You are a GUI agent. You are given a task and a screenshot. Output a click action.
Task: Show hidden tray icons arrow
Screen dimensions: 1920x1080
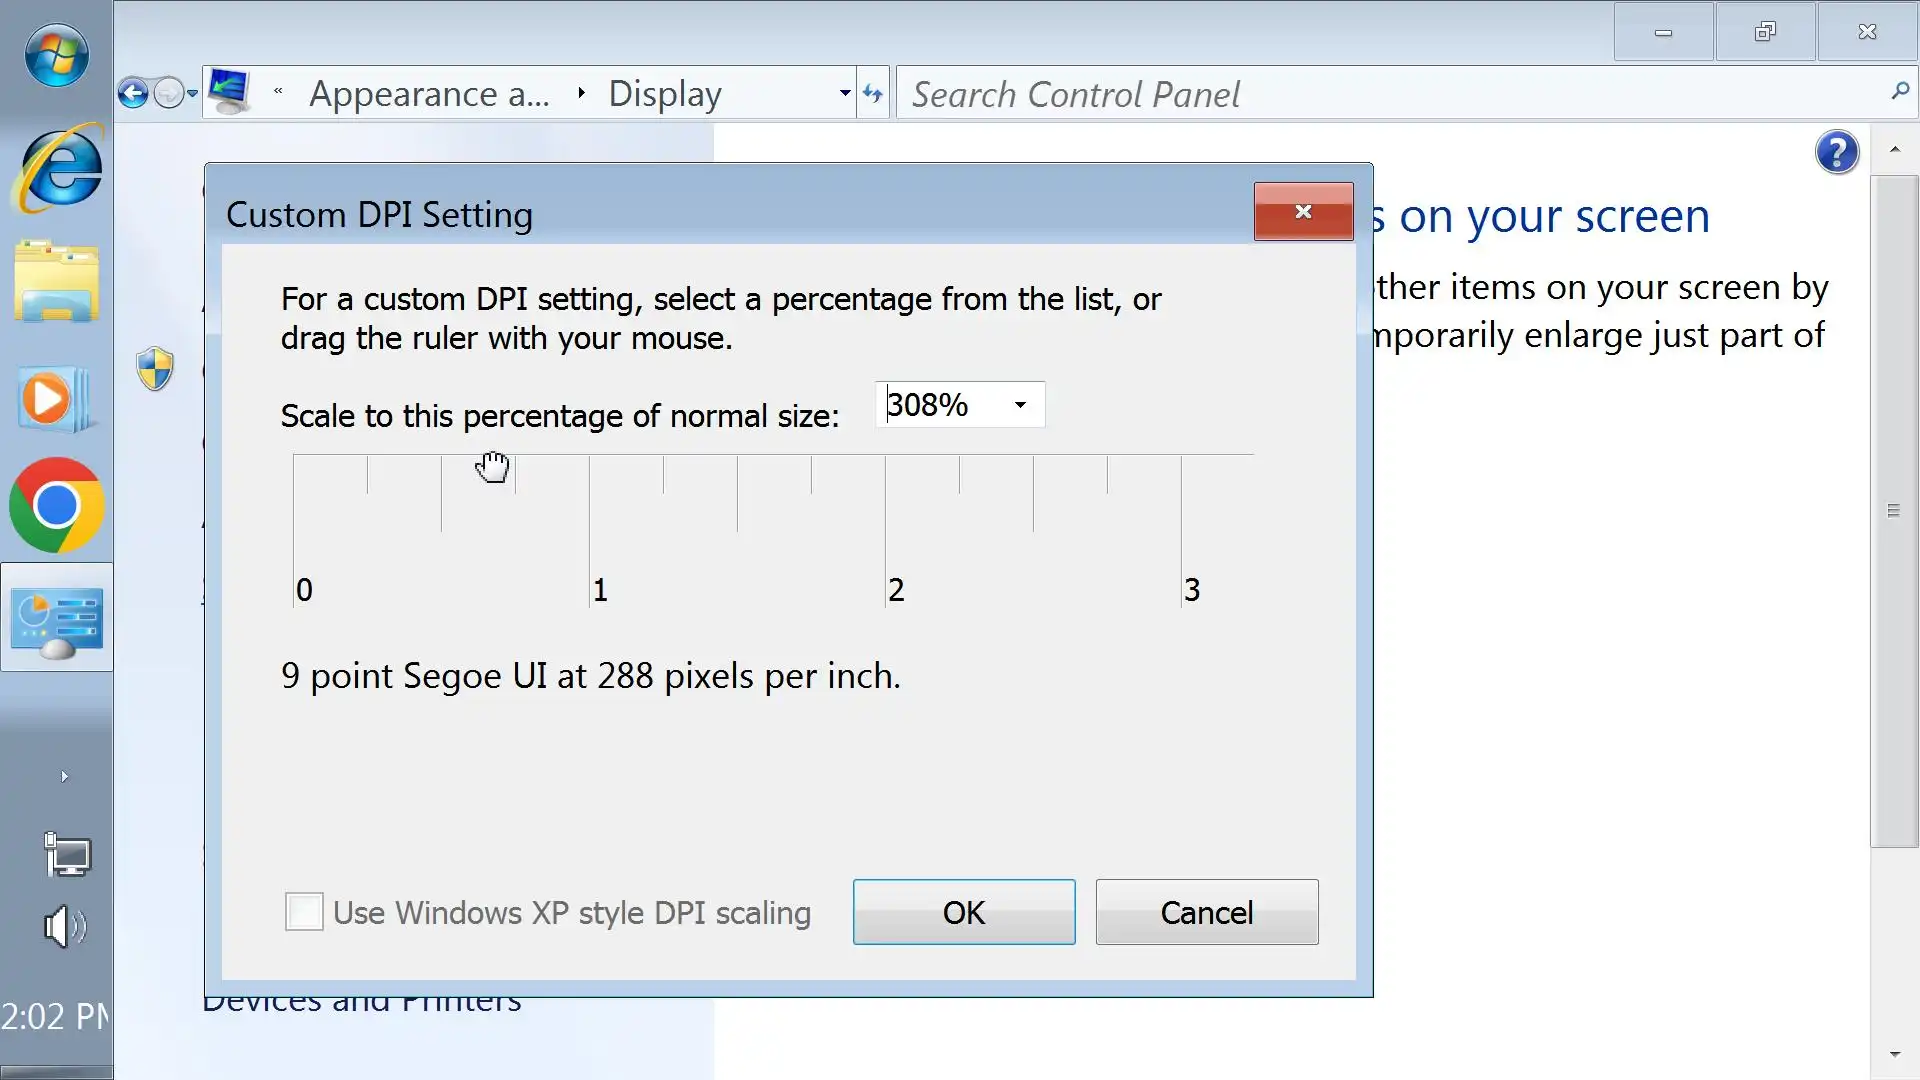click(64, 777)
